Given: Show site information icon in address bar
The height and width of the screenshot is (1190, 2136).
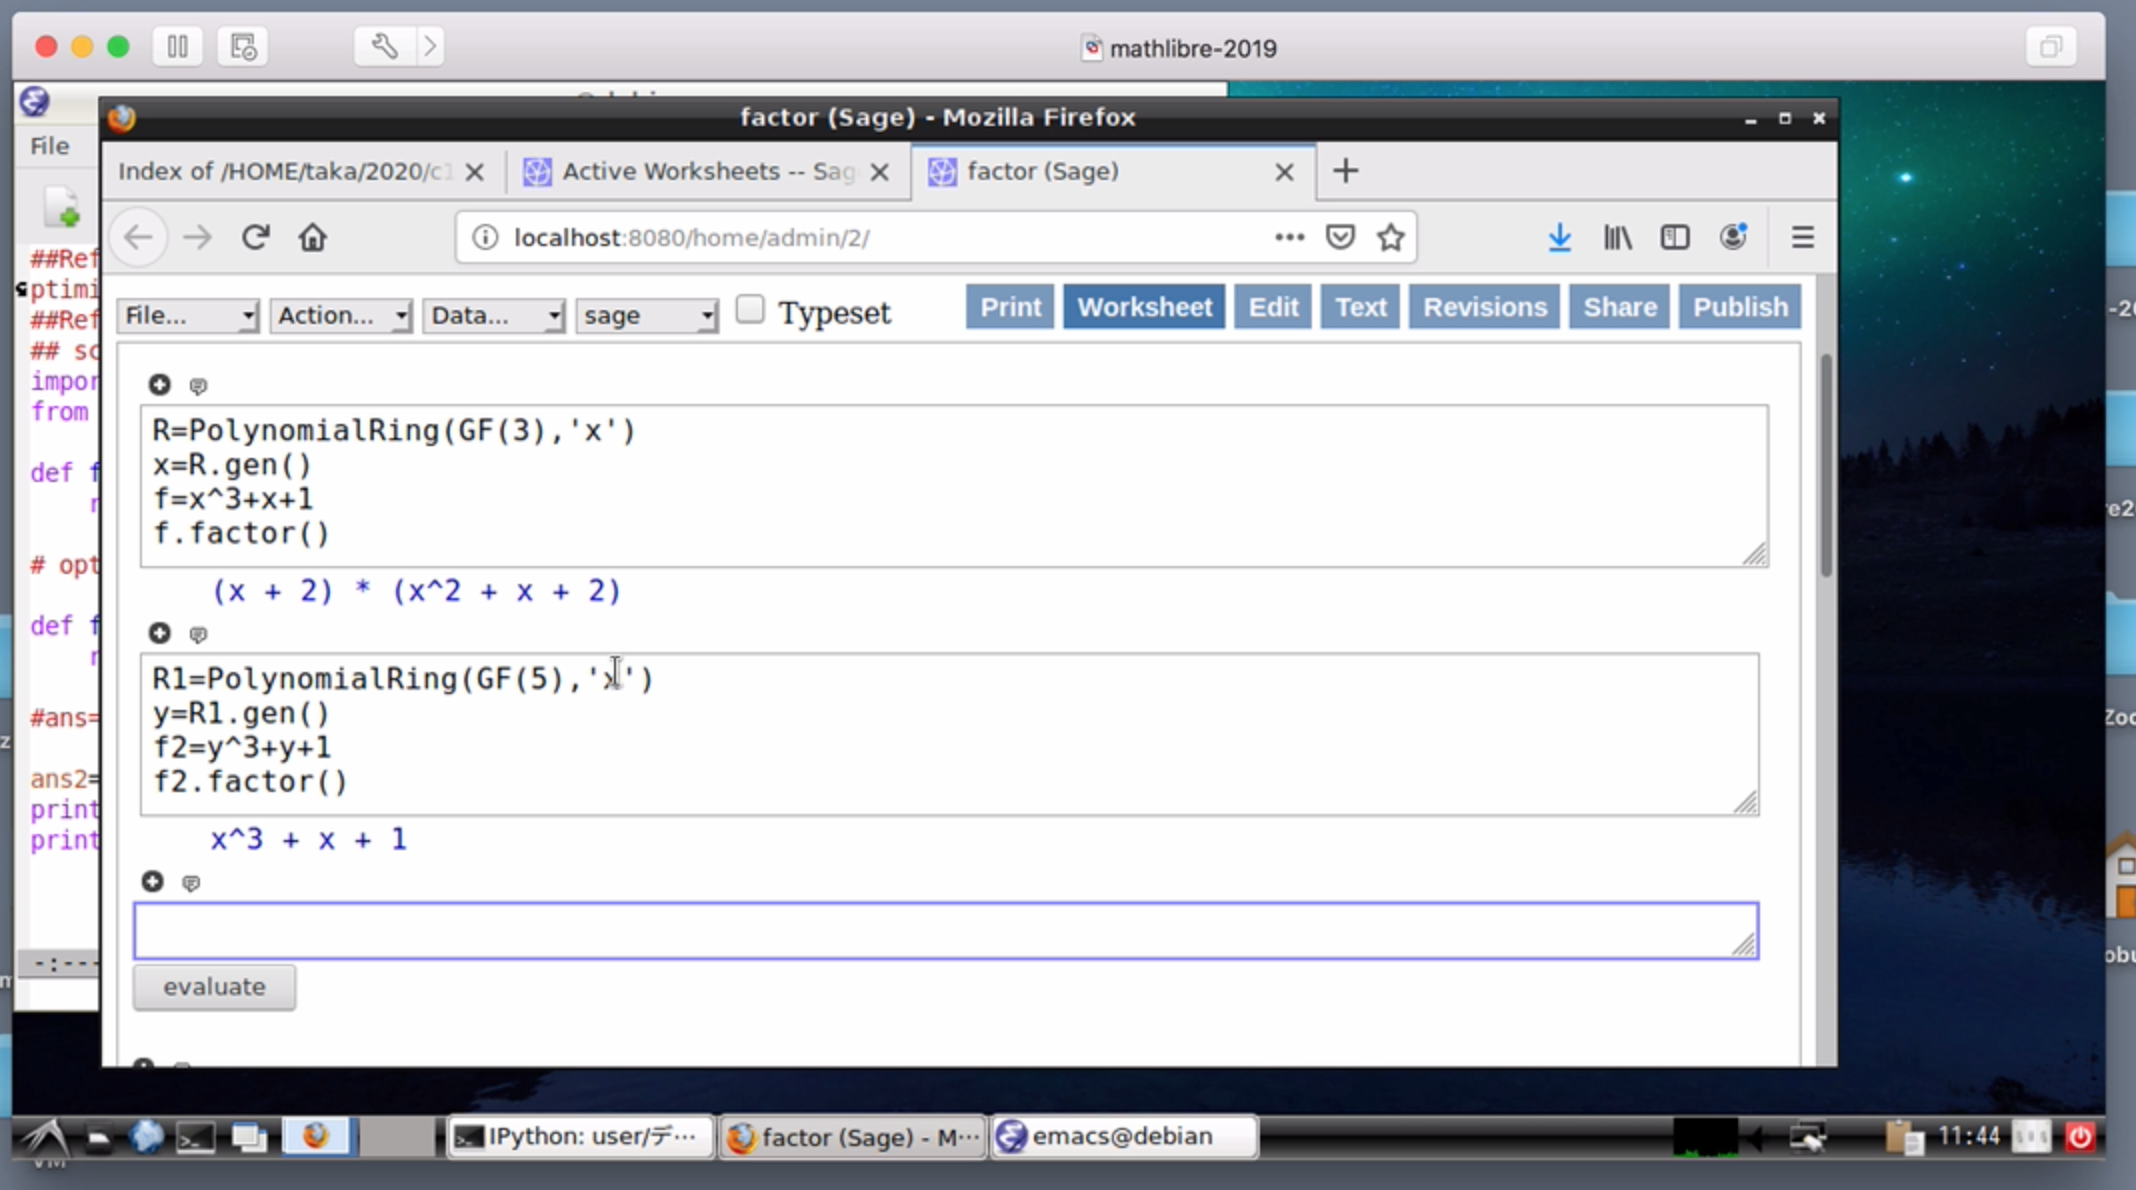Looking at the screenshot, I should click(x=485, y=238).
